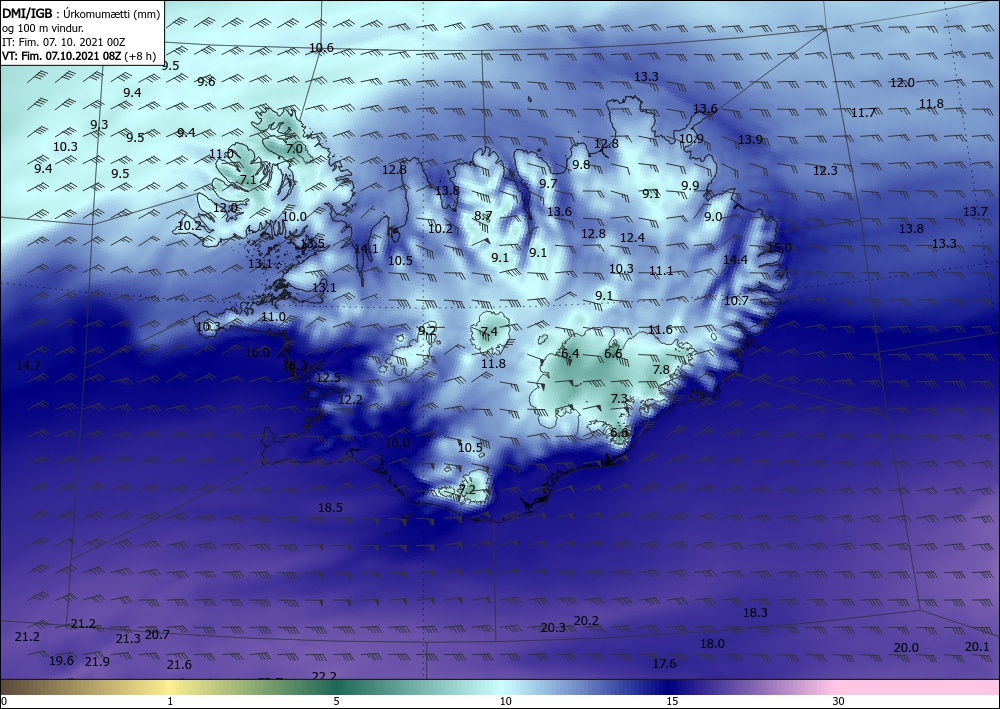Viewport: 1000px width, 709px height.
Task: Click the map value 9.2
Action: pos(427,331)
